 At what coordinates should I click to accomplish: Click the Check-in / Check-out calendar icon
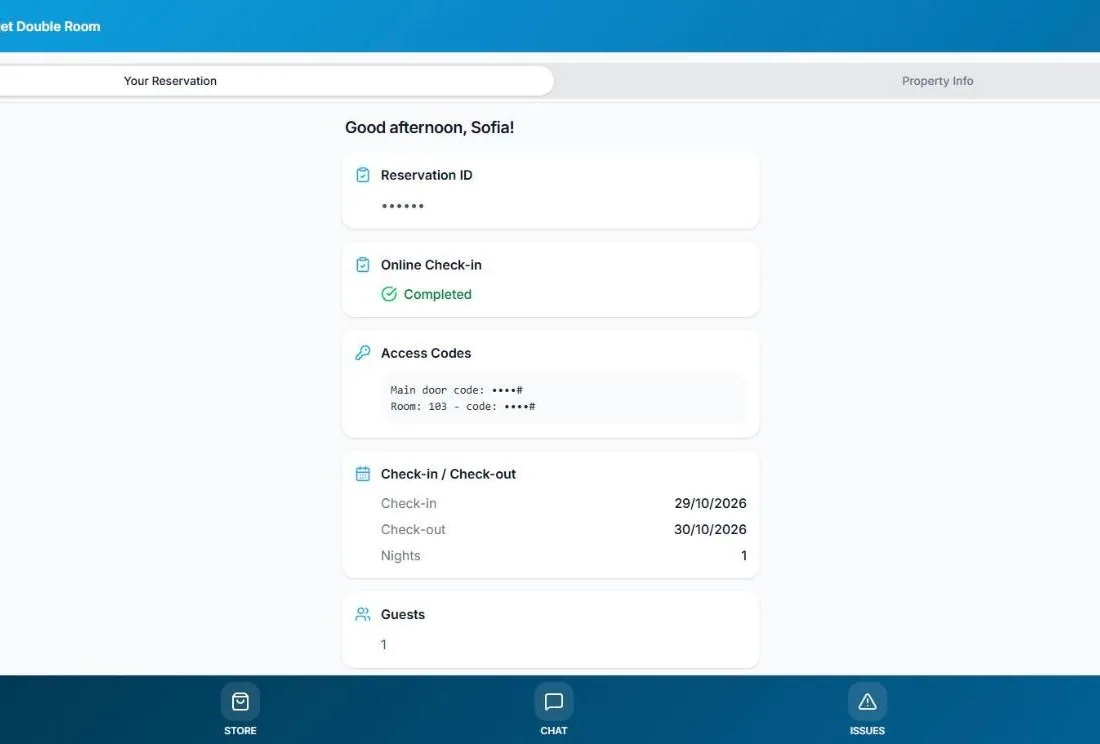pos(363,474)
